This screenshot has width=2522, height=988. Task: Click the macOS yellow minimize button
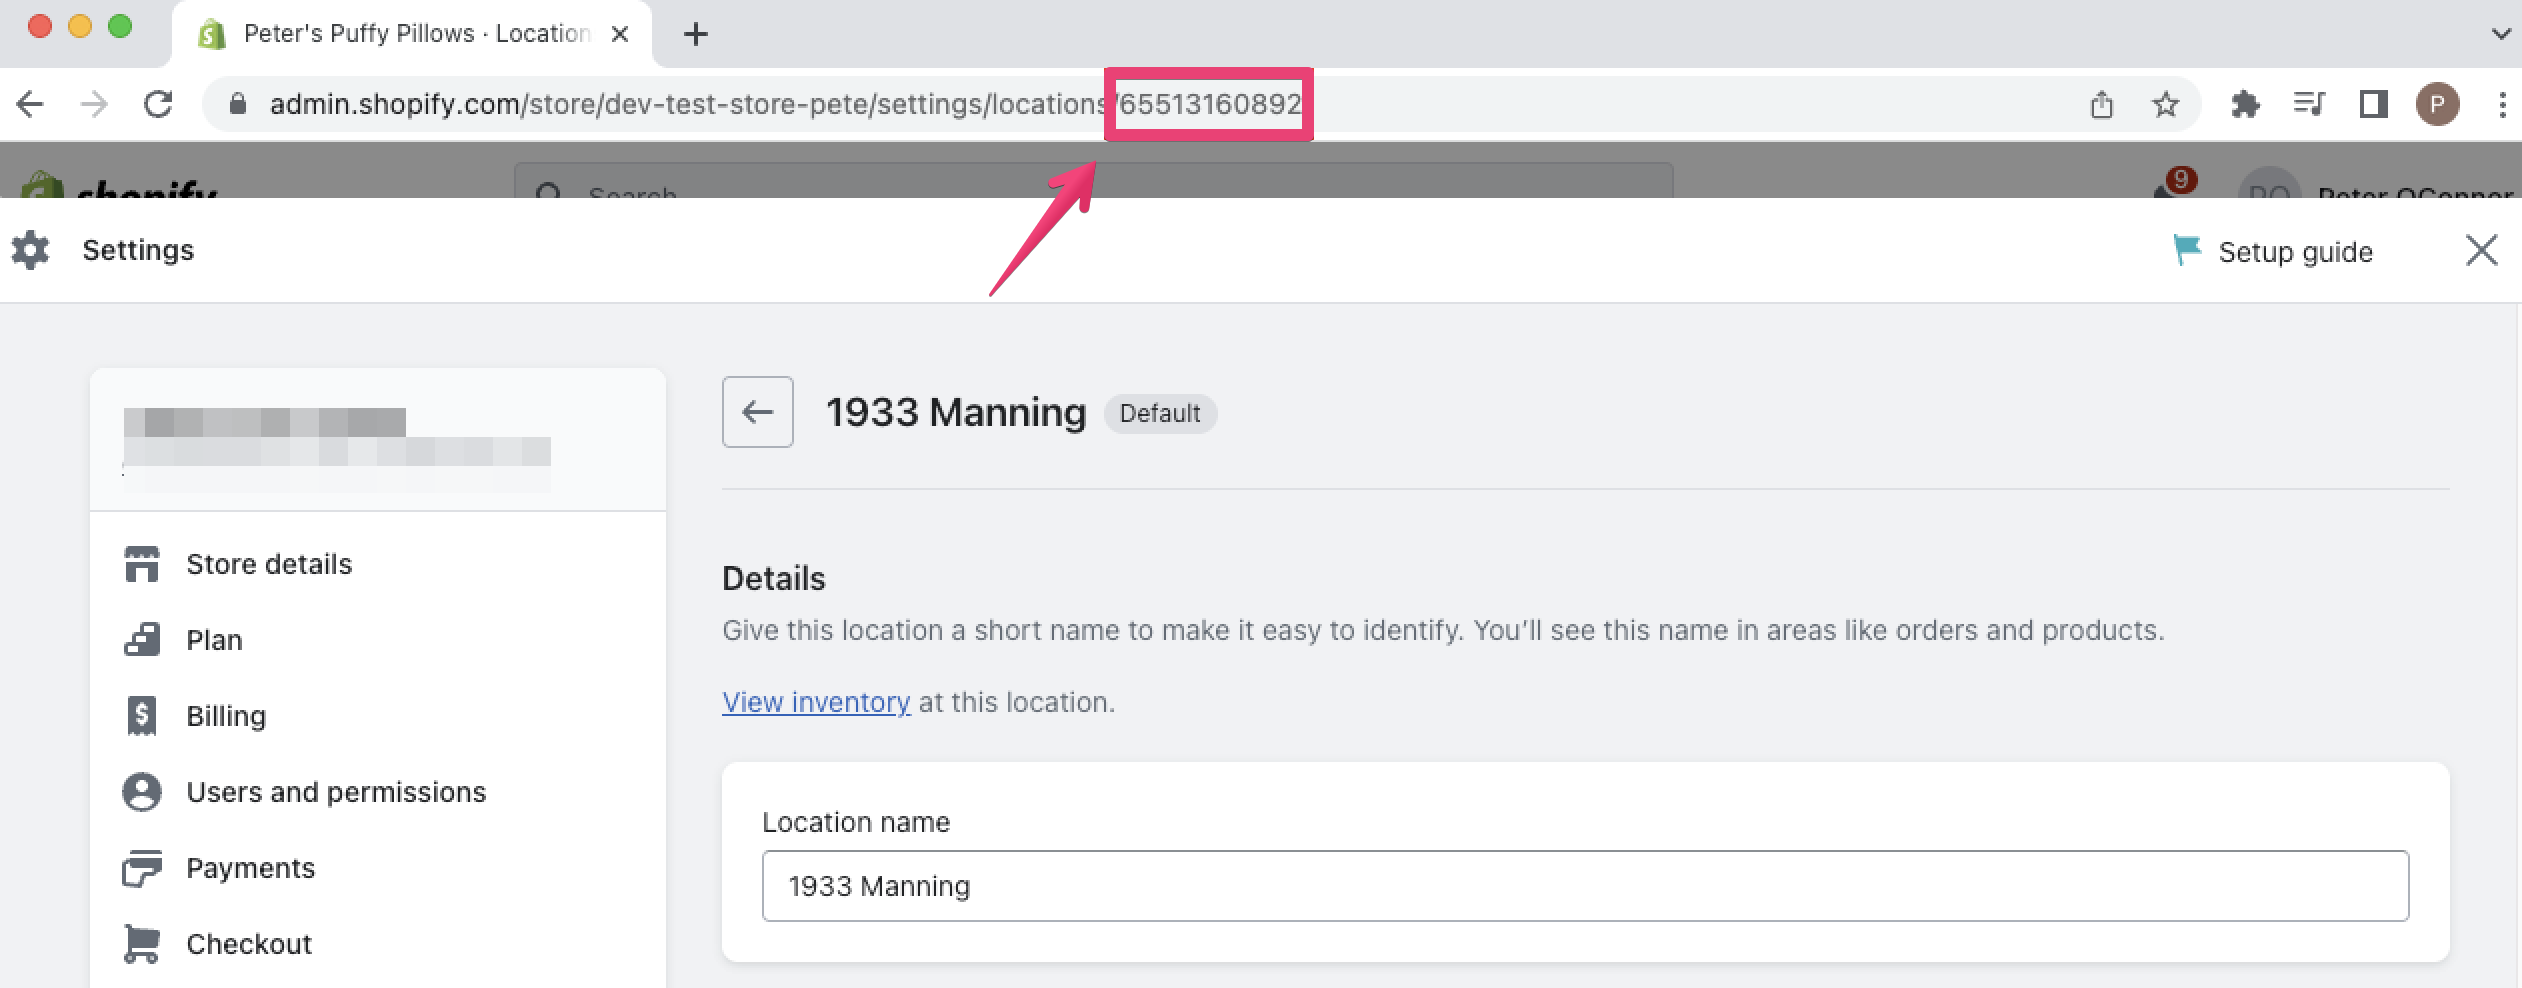(x=80, y=27)
